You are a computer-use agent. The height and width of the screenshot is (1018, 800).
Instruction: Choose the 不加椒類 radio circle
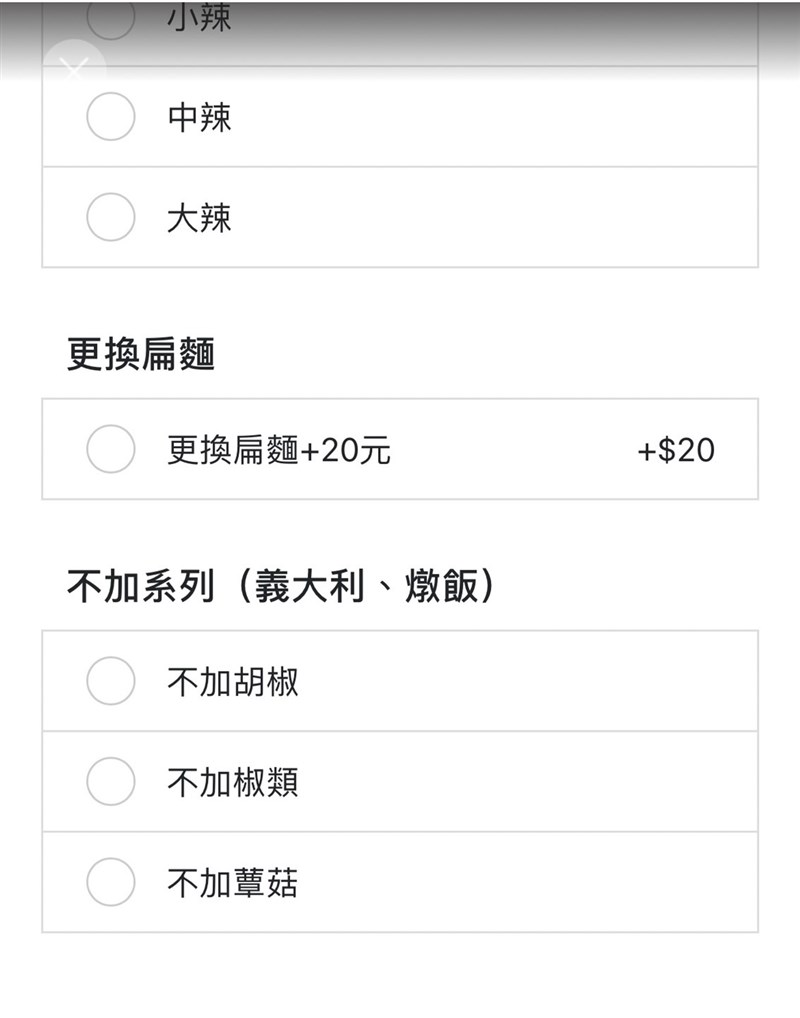(110, 781)
